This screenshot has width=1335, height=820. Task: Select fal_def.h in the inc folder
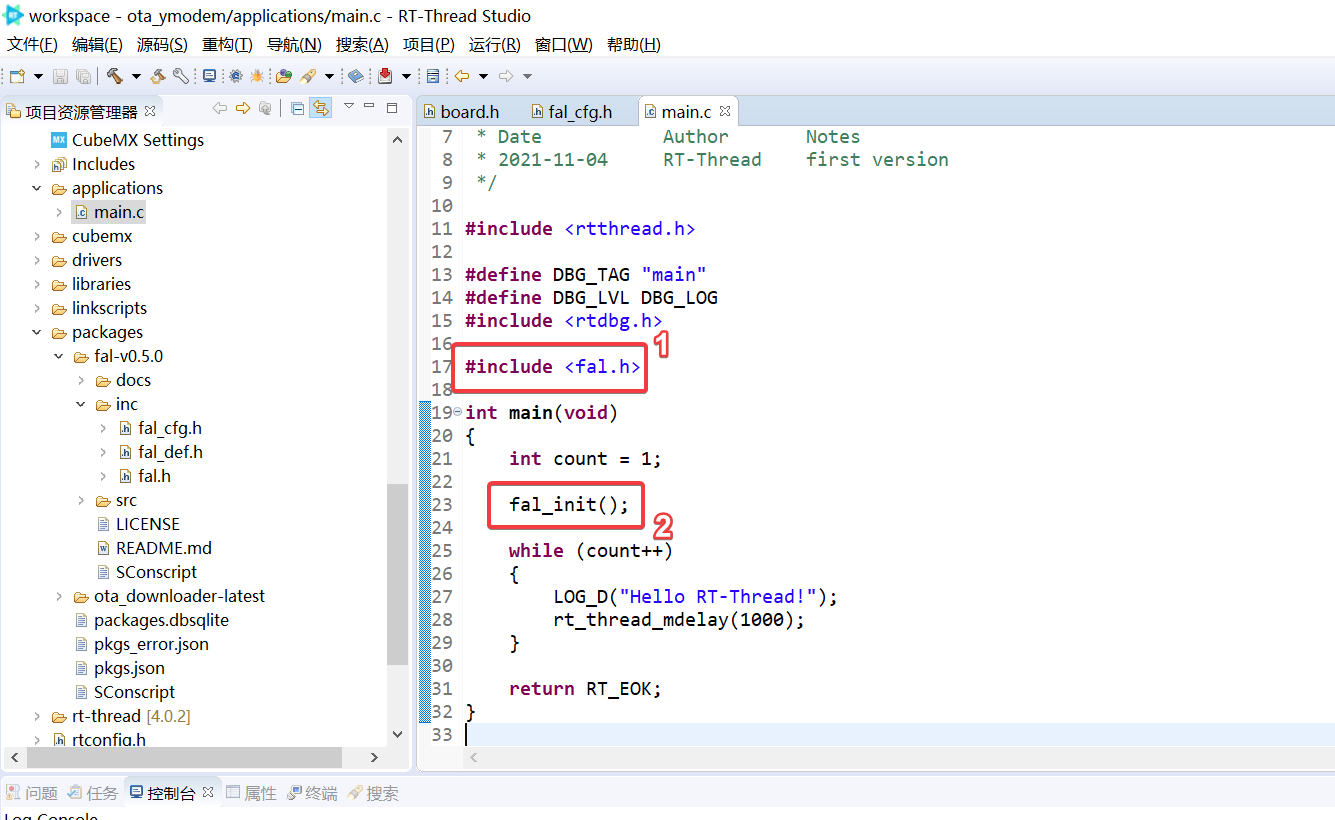point(170,452)
